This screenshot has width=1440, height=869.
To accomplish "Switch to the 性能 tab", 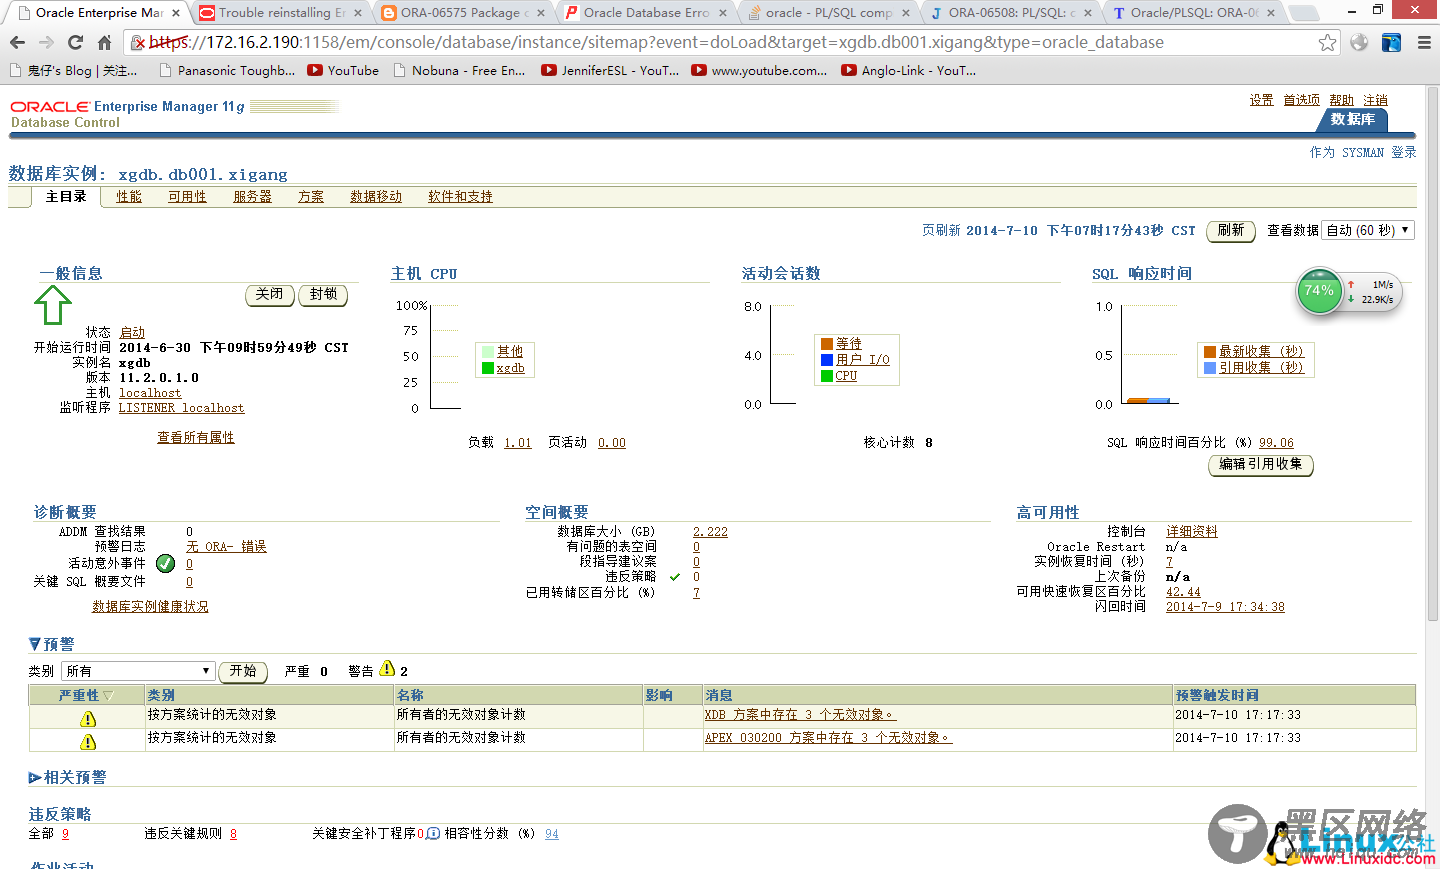I will (x=129, y=197).
